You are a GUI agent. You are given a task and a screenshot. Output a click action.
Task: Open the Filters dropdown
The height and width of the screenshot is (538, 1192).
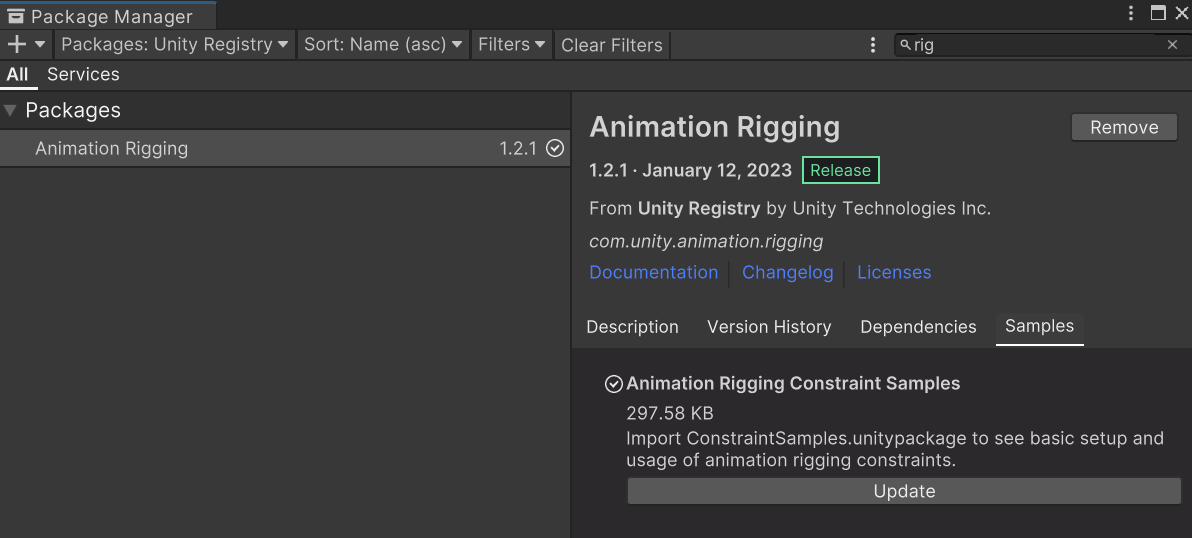point(511,45)
